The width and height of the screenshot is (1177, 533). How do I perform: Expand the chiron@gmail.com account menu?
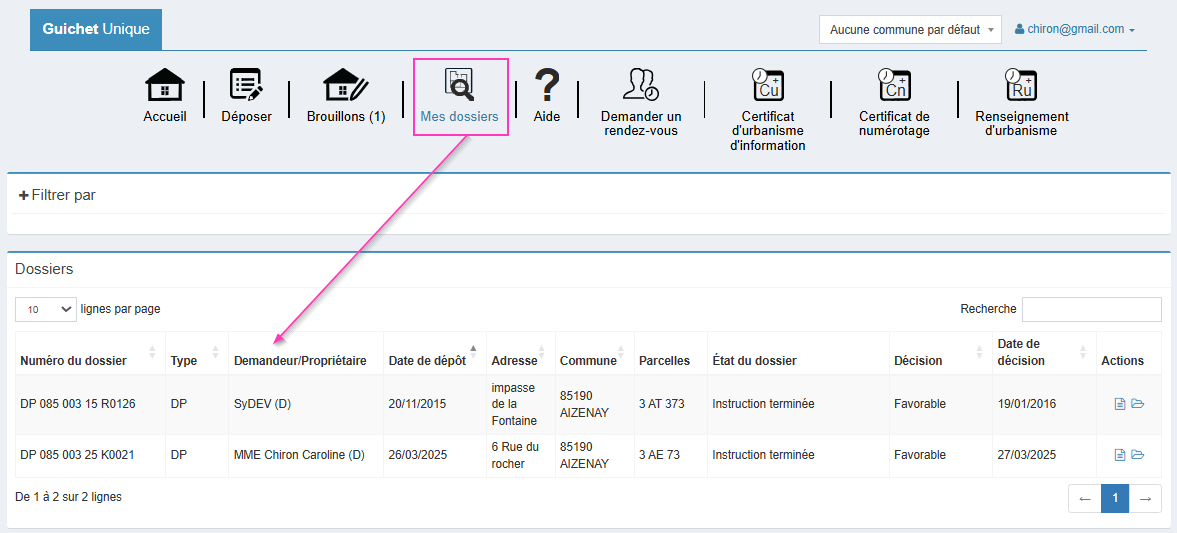click(1075, 30)
